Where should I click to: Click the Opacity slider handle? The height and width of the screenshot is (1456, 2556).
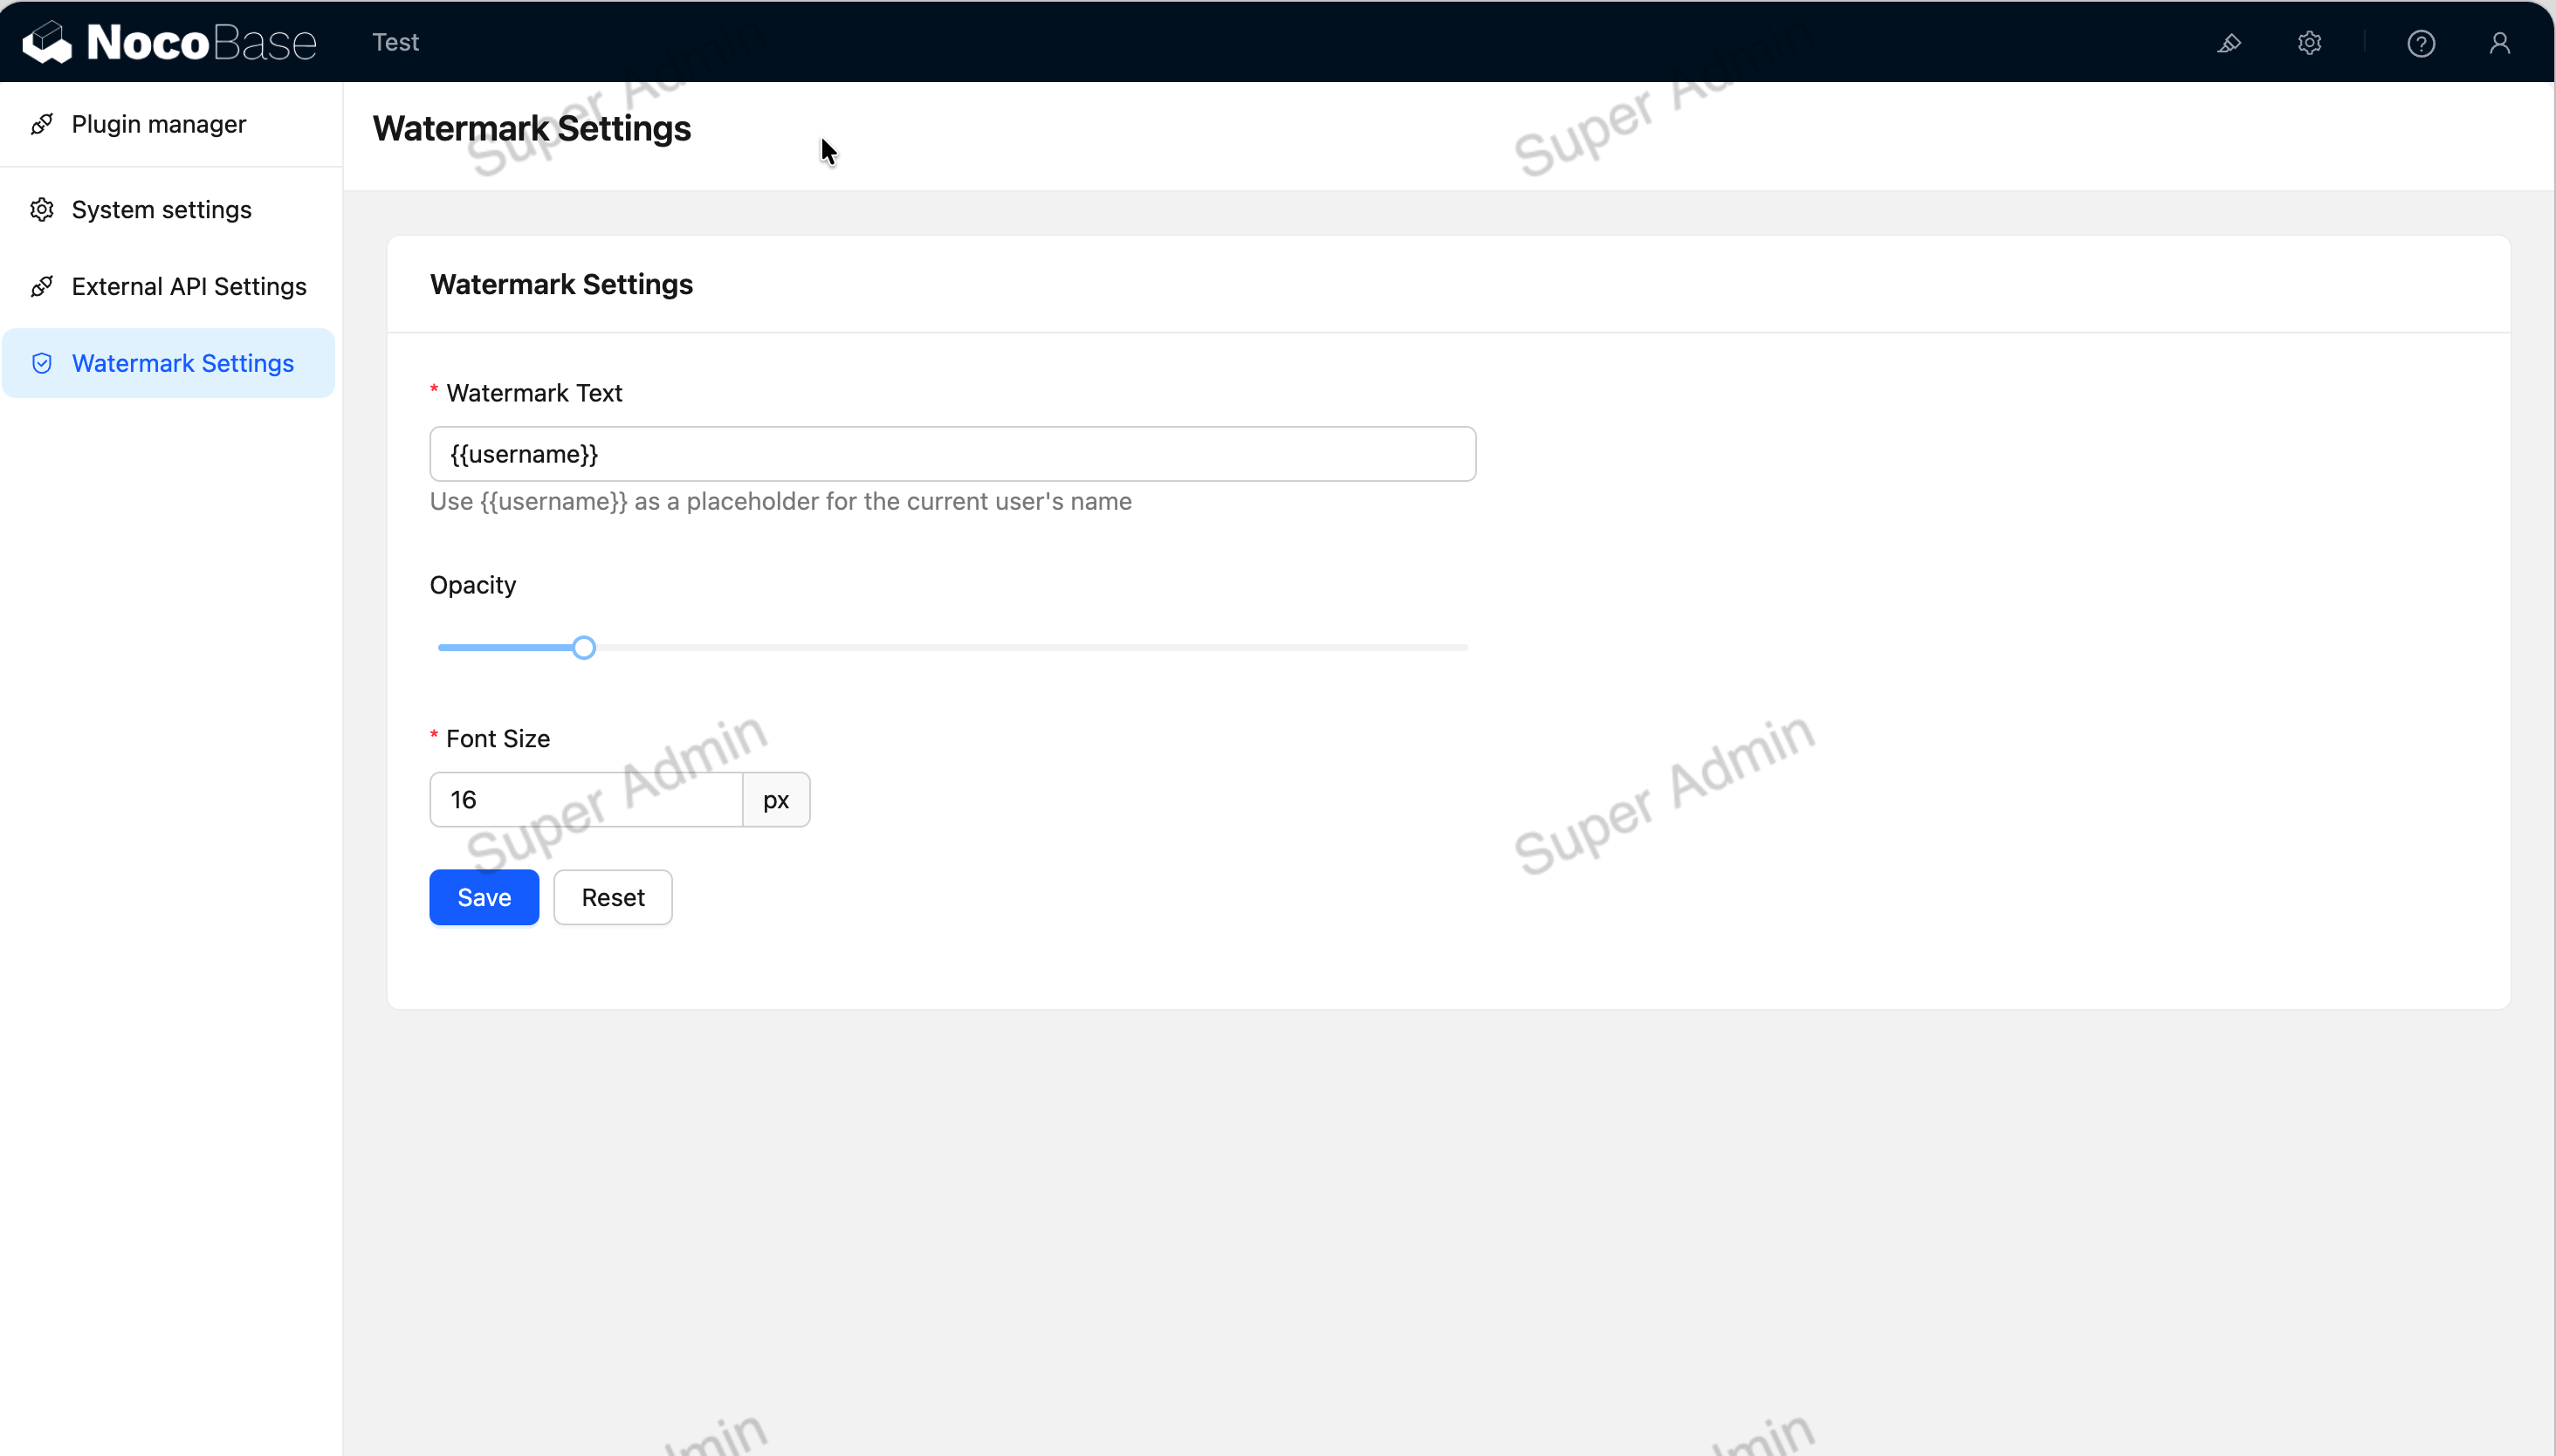pyautogui.click(x=583, y=647)
